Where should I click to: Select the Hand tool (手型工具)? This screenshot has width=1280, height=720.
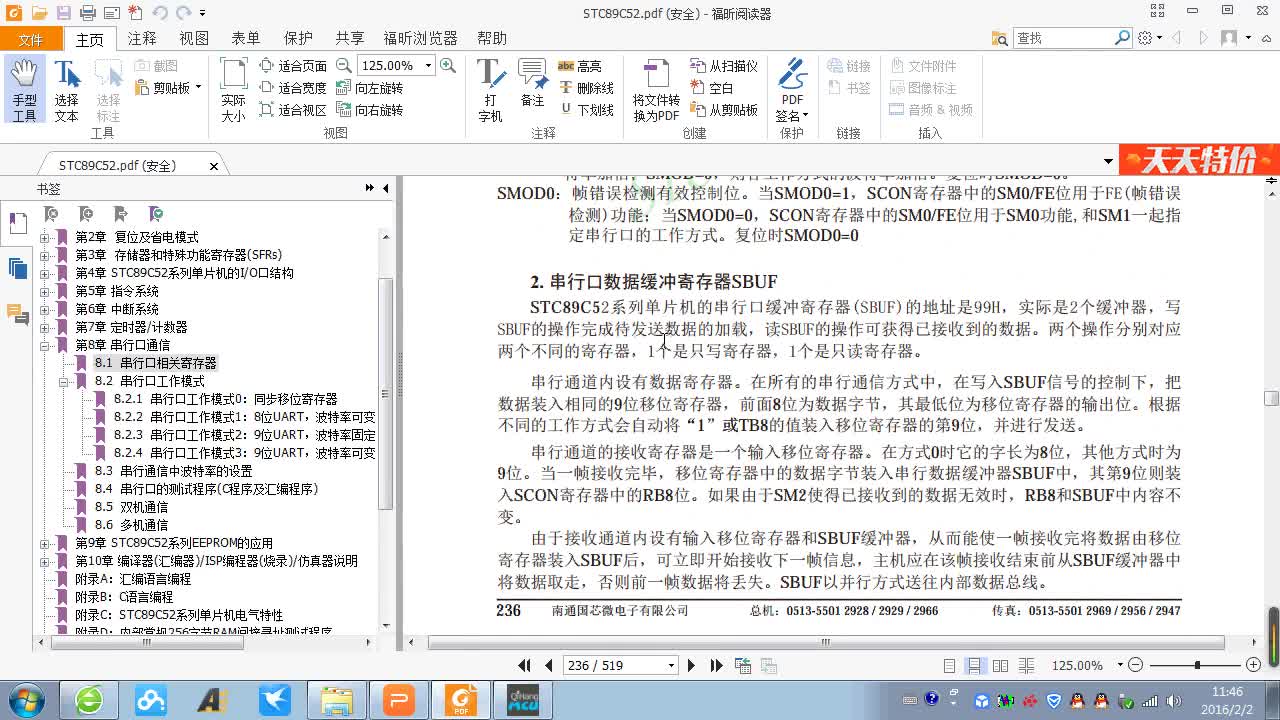[24, 90]
